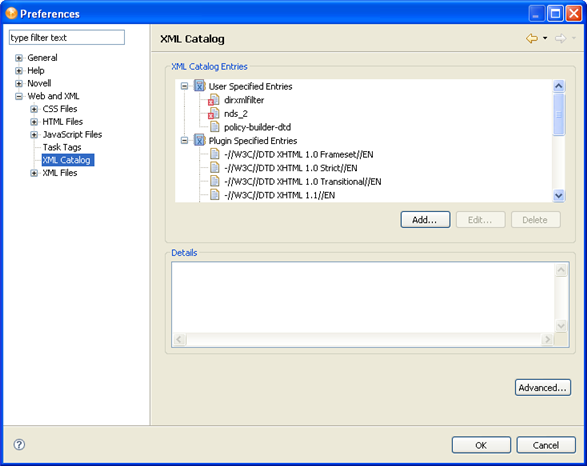Open the back history dropdown arrow

(x=545, y=38)
